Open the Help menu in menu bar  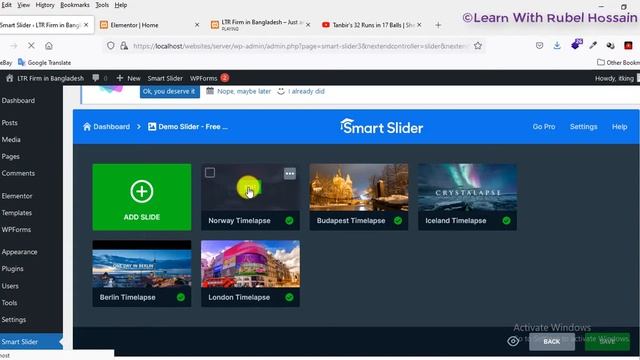click(120, 5)
